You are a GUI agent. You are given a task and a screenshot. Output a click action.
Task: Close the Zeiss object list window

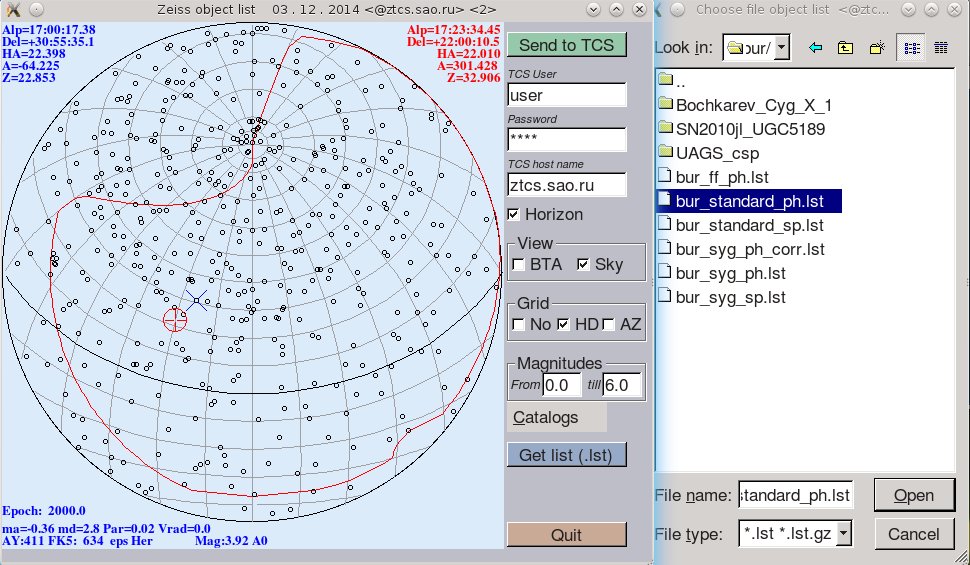(x=639, y=9)
